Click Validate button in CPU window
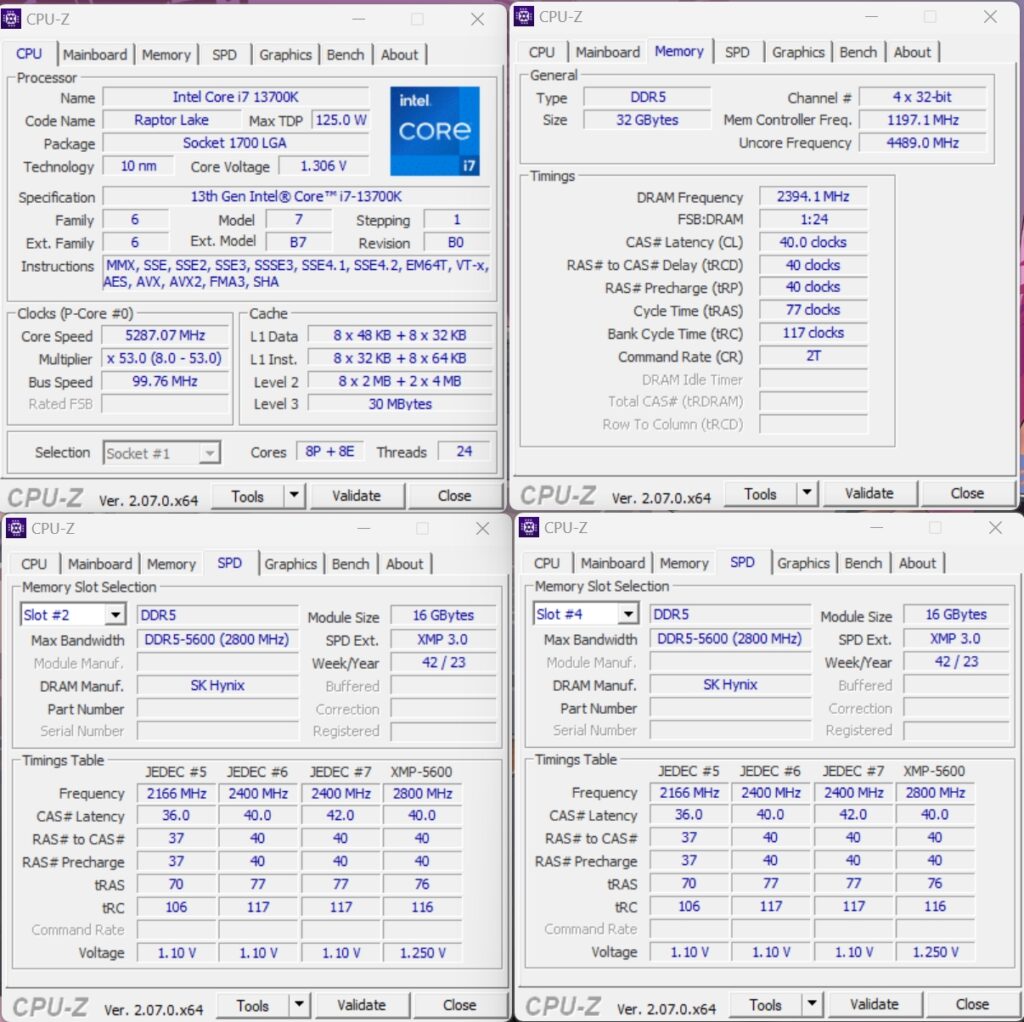Screen dimensions: 1024x1022 tap(357, 496)
